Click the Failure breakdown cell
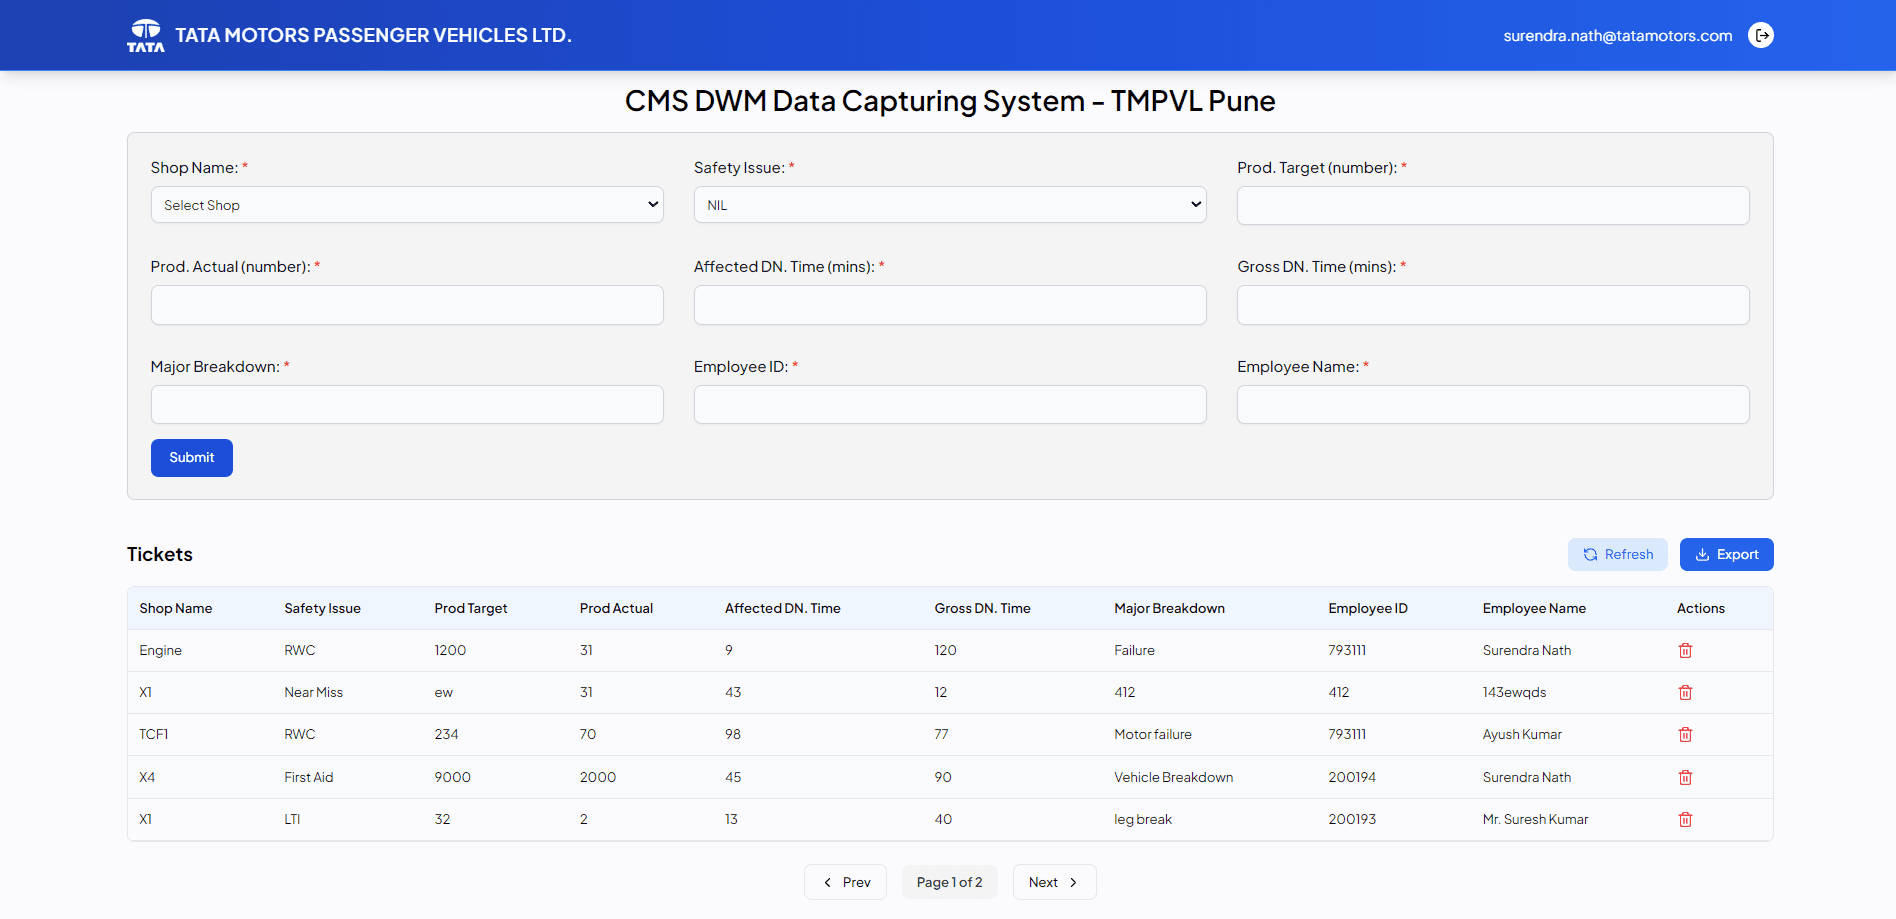The width and height of the screenshot is (1896, 919). [x=1134, y=650]
